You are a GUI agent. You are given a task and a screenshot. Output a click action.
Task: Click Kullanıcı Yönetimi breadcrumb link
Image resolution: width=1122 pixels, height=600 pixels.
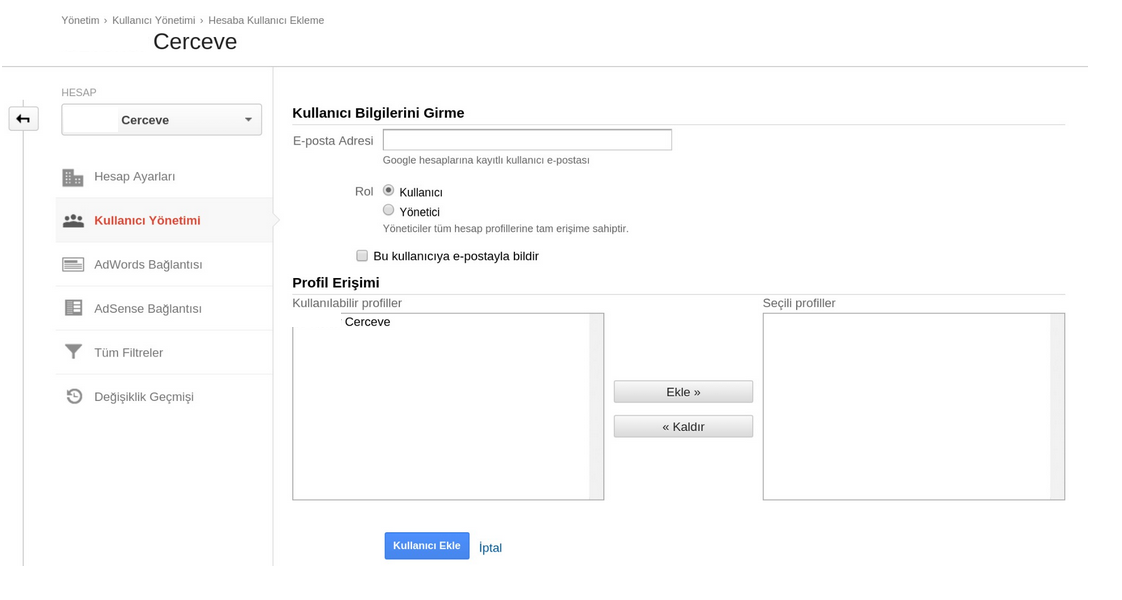[154, 20]
